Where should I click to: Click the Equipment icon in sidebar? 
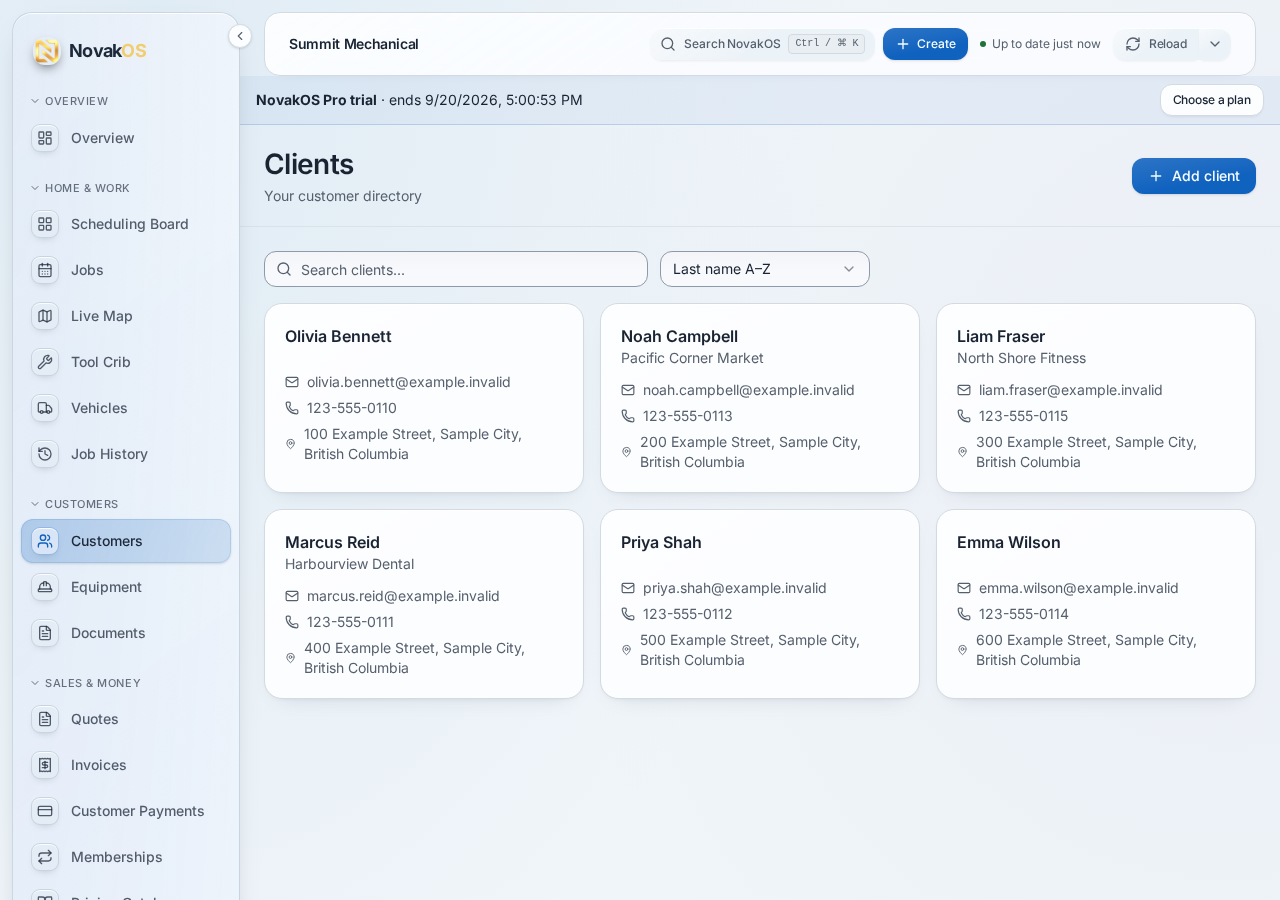coord(45,587)
